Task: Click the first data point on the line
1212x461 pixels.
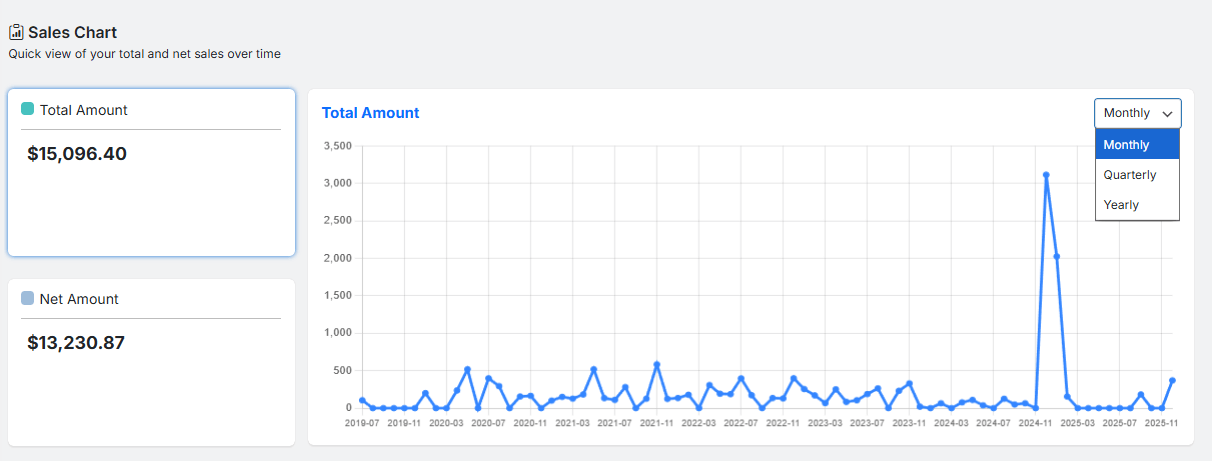Action: [x=362, y=400]
